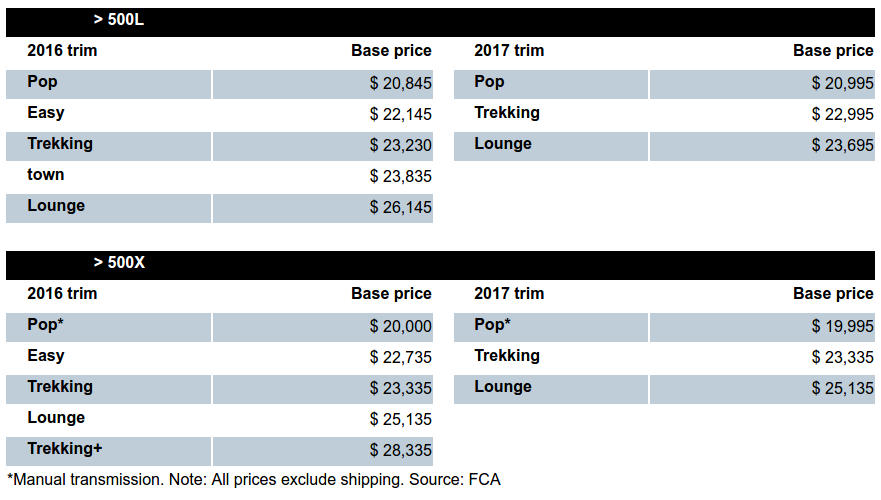Select the "town" trim label
Screen dimensions: 881x500
(x=46, y=175)
